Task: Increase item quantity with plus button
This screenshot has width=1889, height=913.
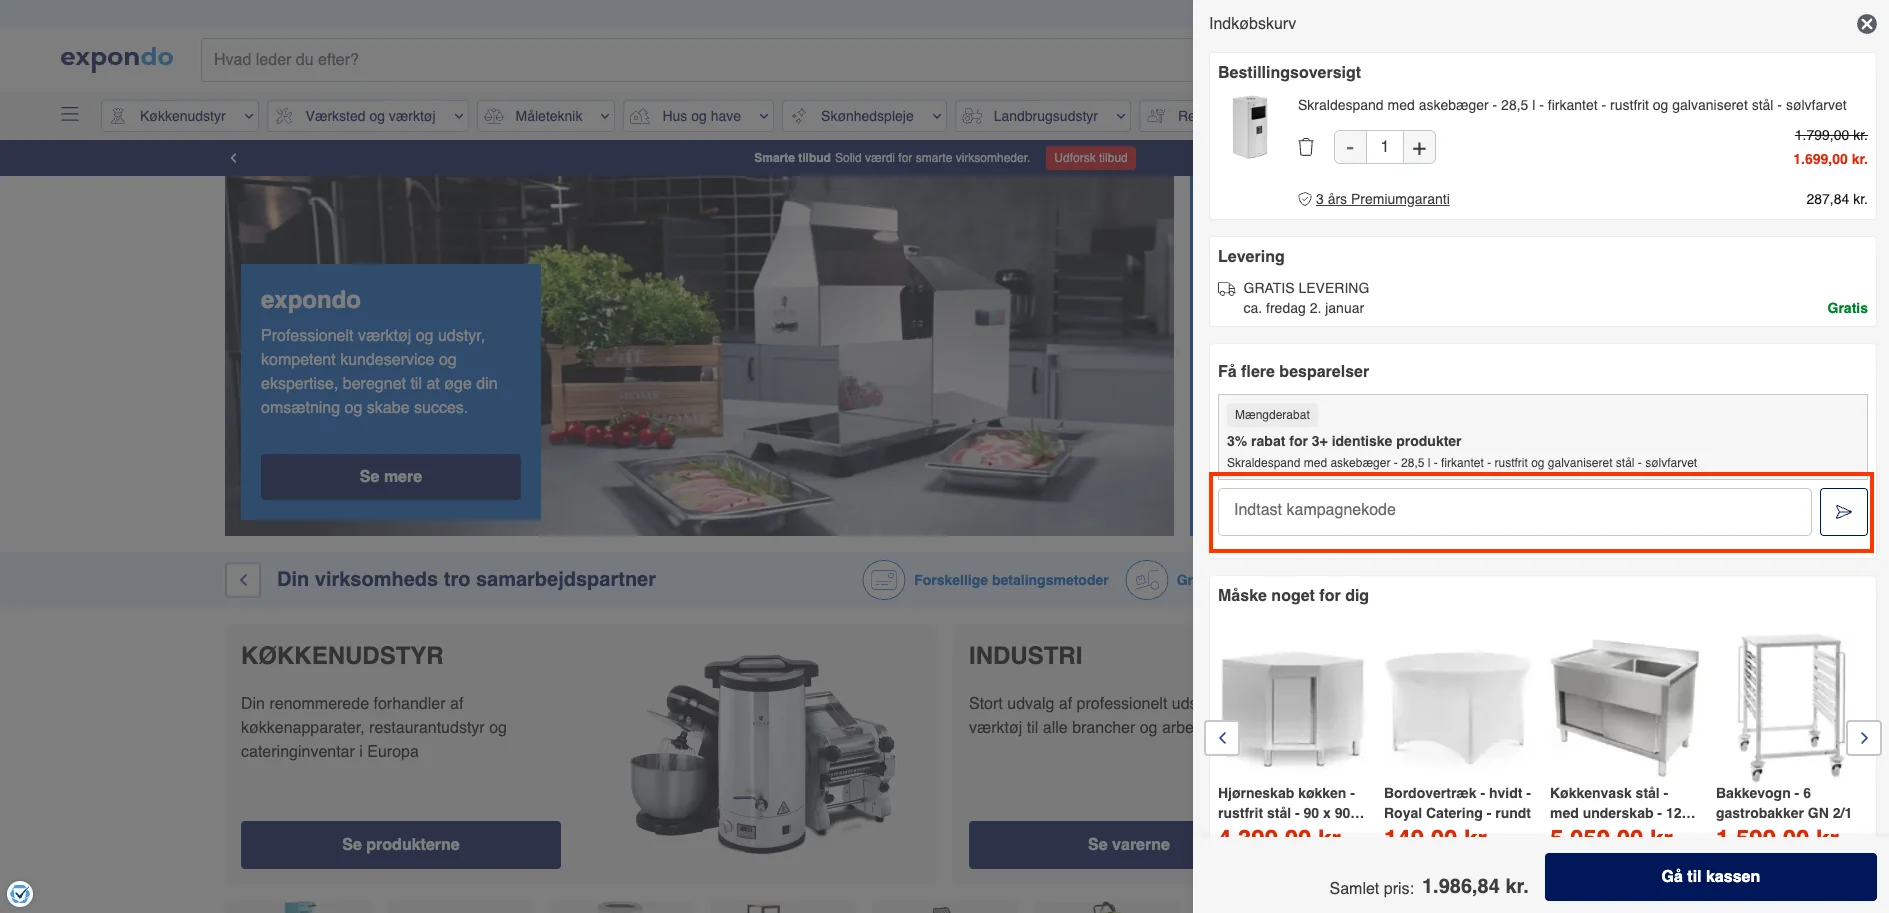Action: [1419, 148]
